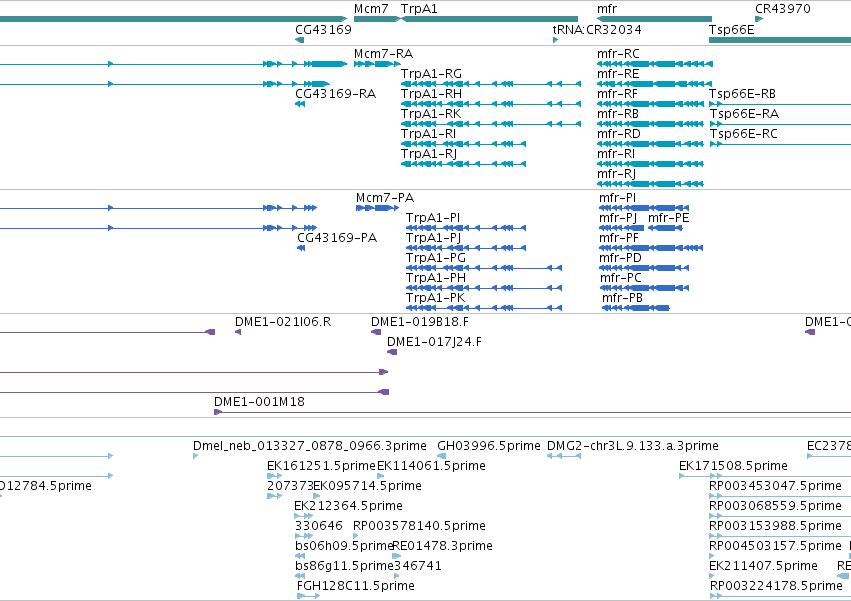Image resolution: width=851 pixels, height=601 pixels.
Task: Select EK171508.5prime EST label
Action: pos(733,466)
